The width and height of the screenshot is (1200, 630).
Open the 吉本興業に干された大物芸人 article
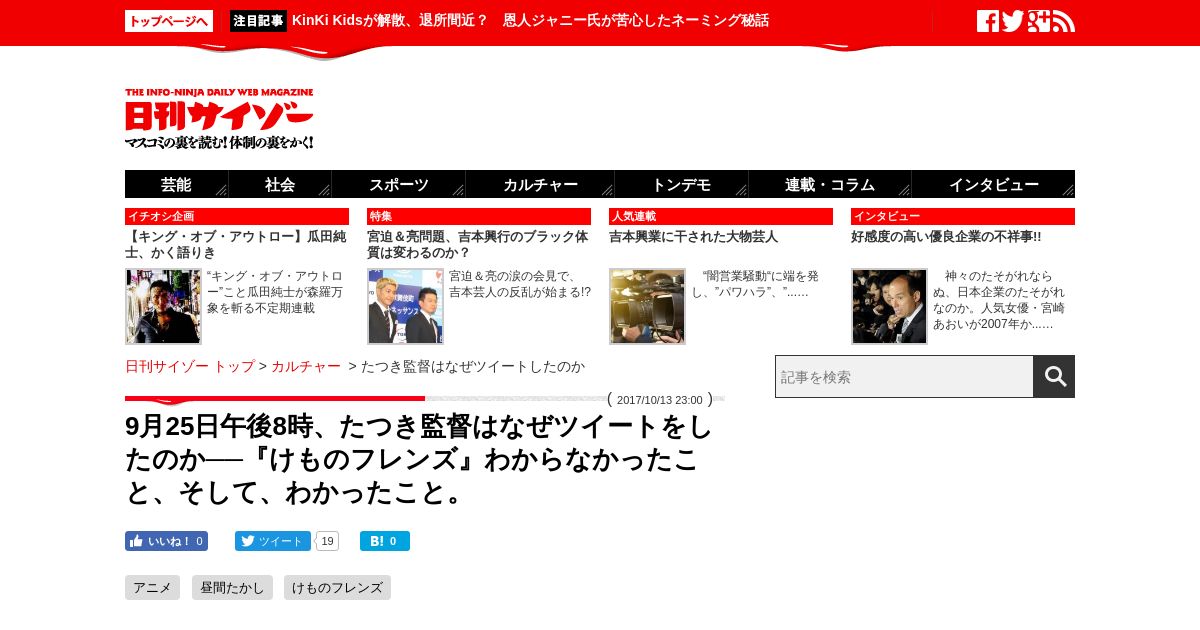coord(693,237)
